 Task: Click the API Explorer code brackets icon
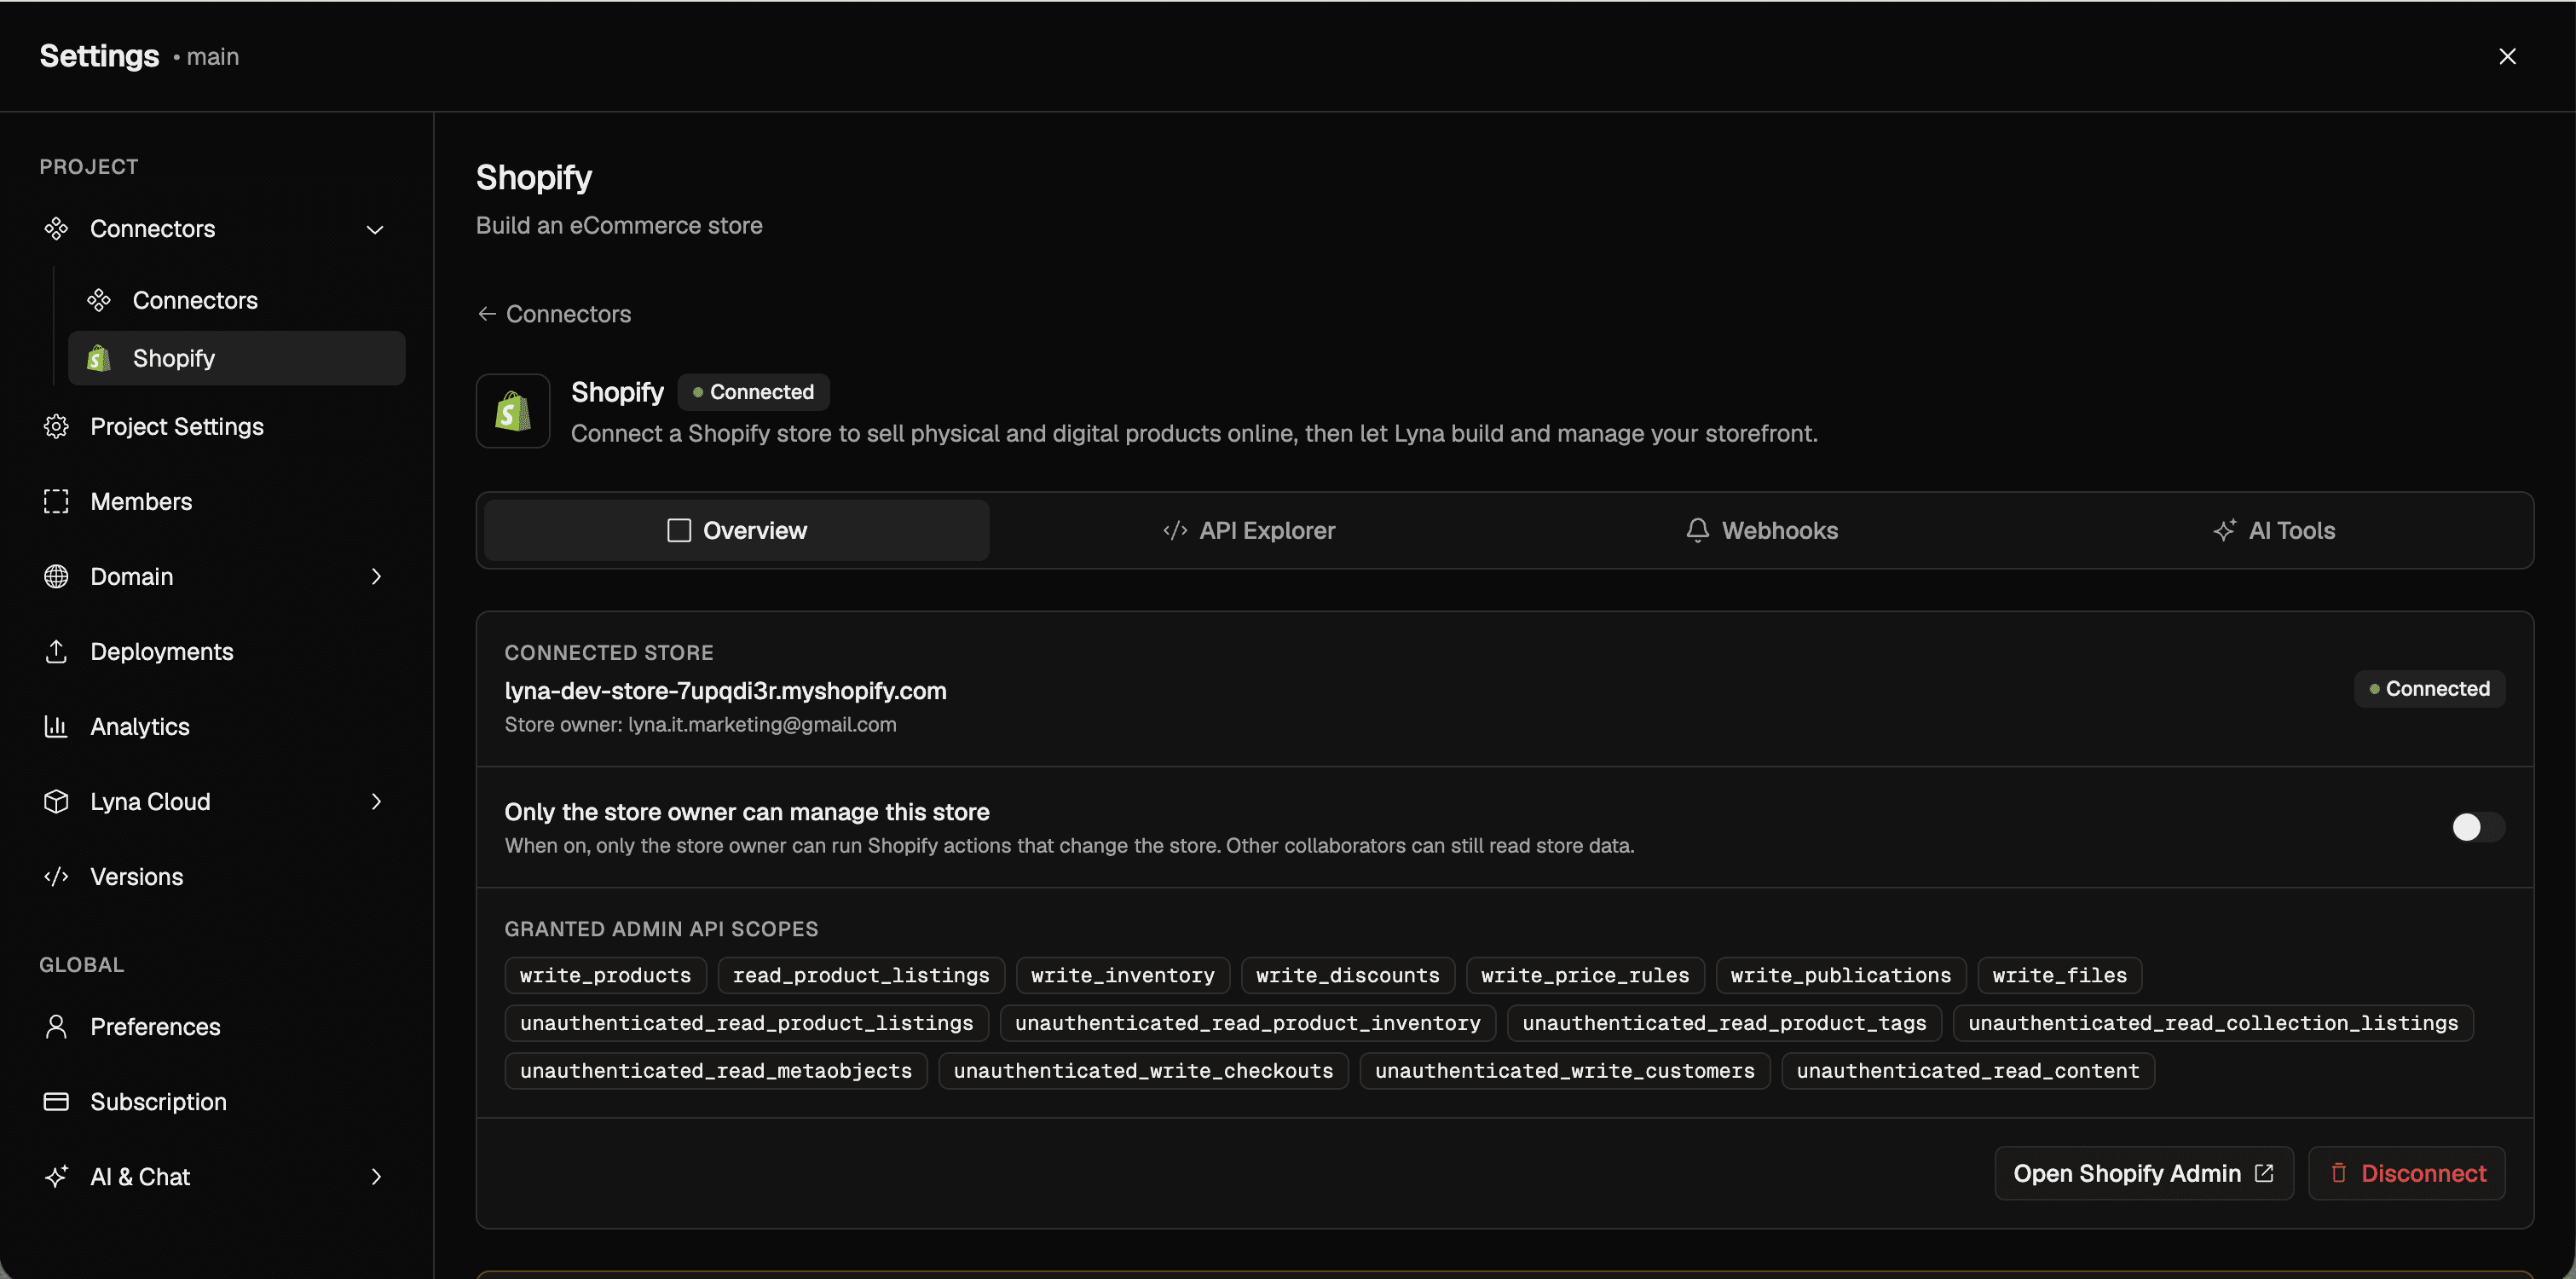[1175, 531]
